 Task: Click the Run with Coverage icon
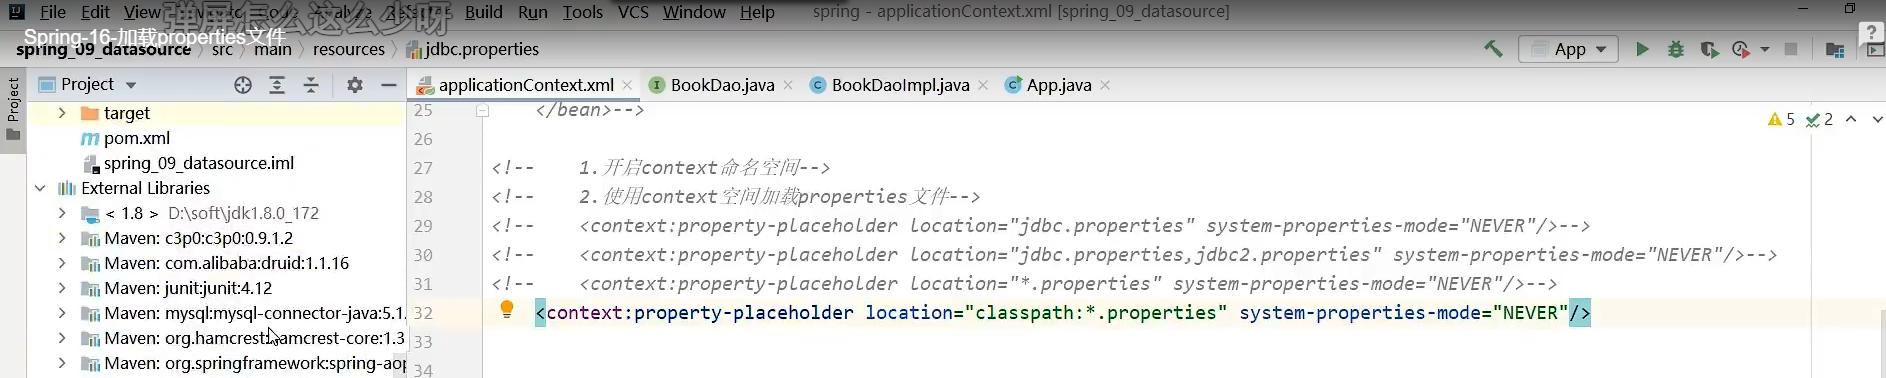pos(1709,49)
